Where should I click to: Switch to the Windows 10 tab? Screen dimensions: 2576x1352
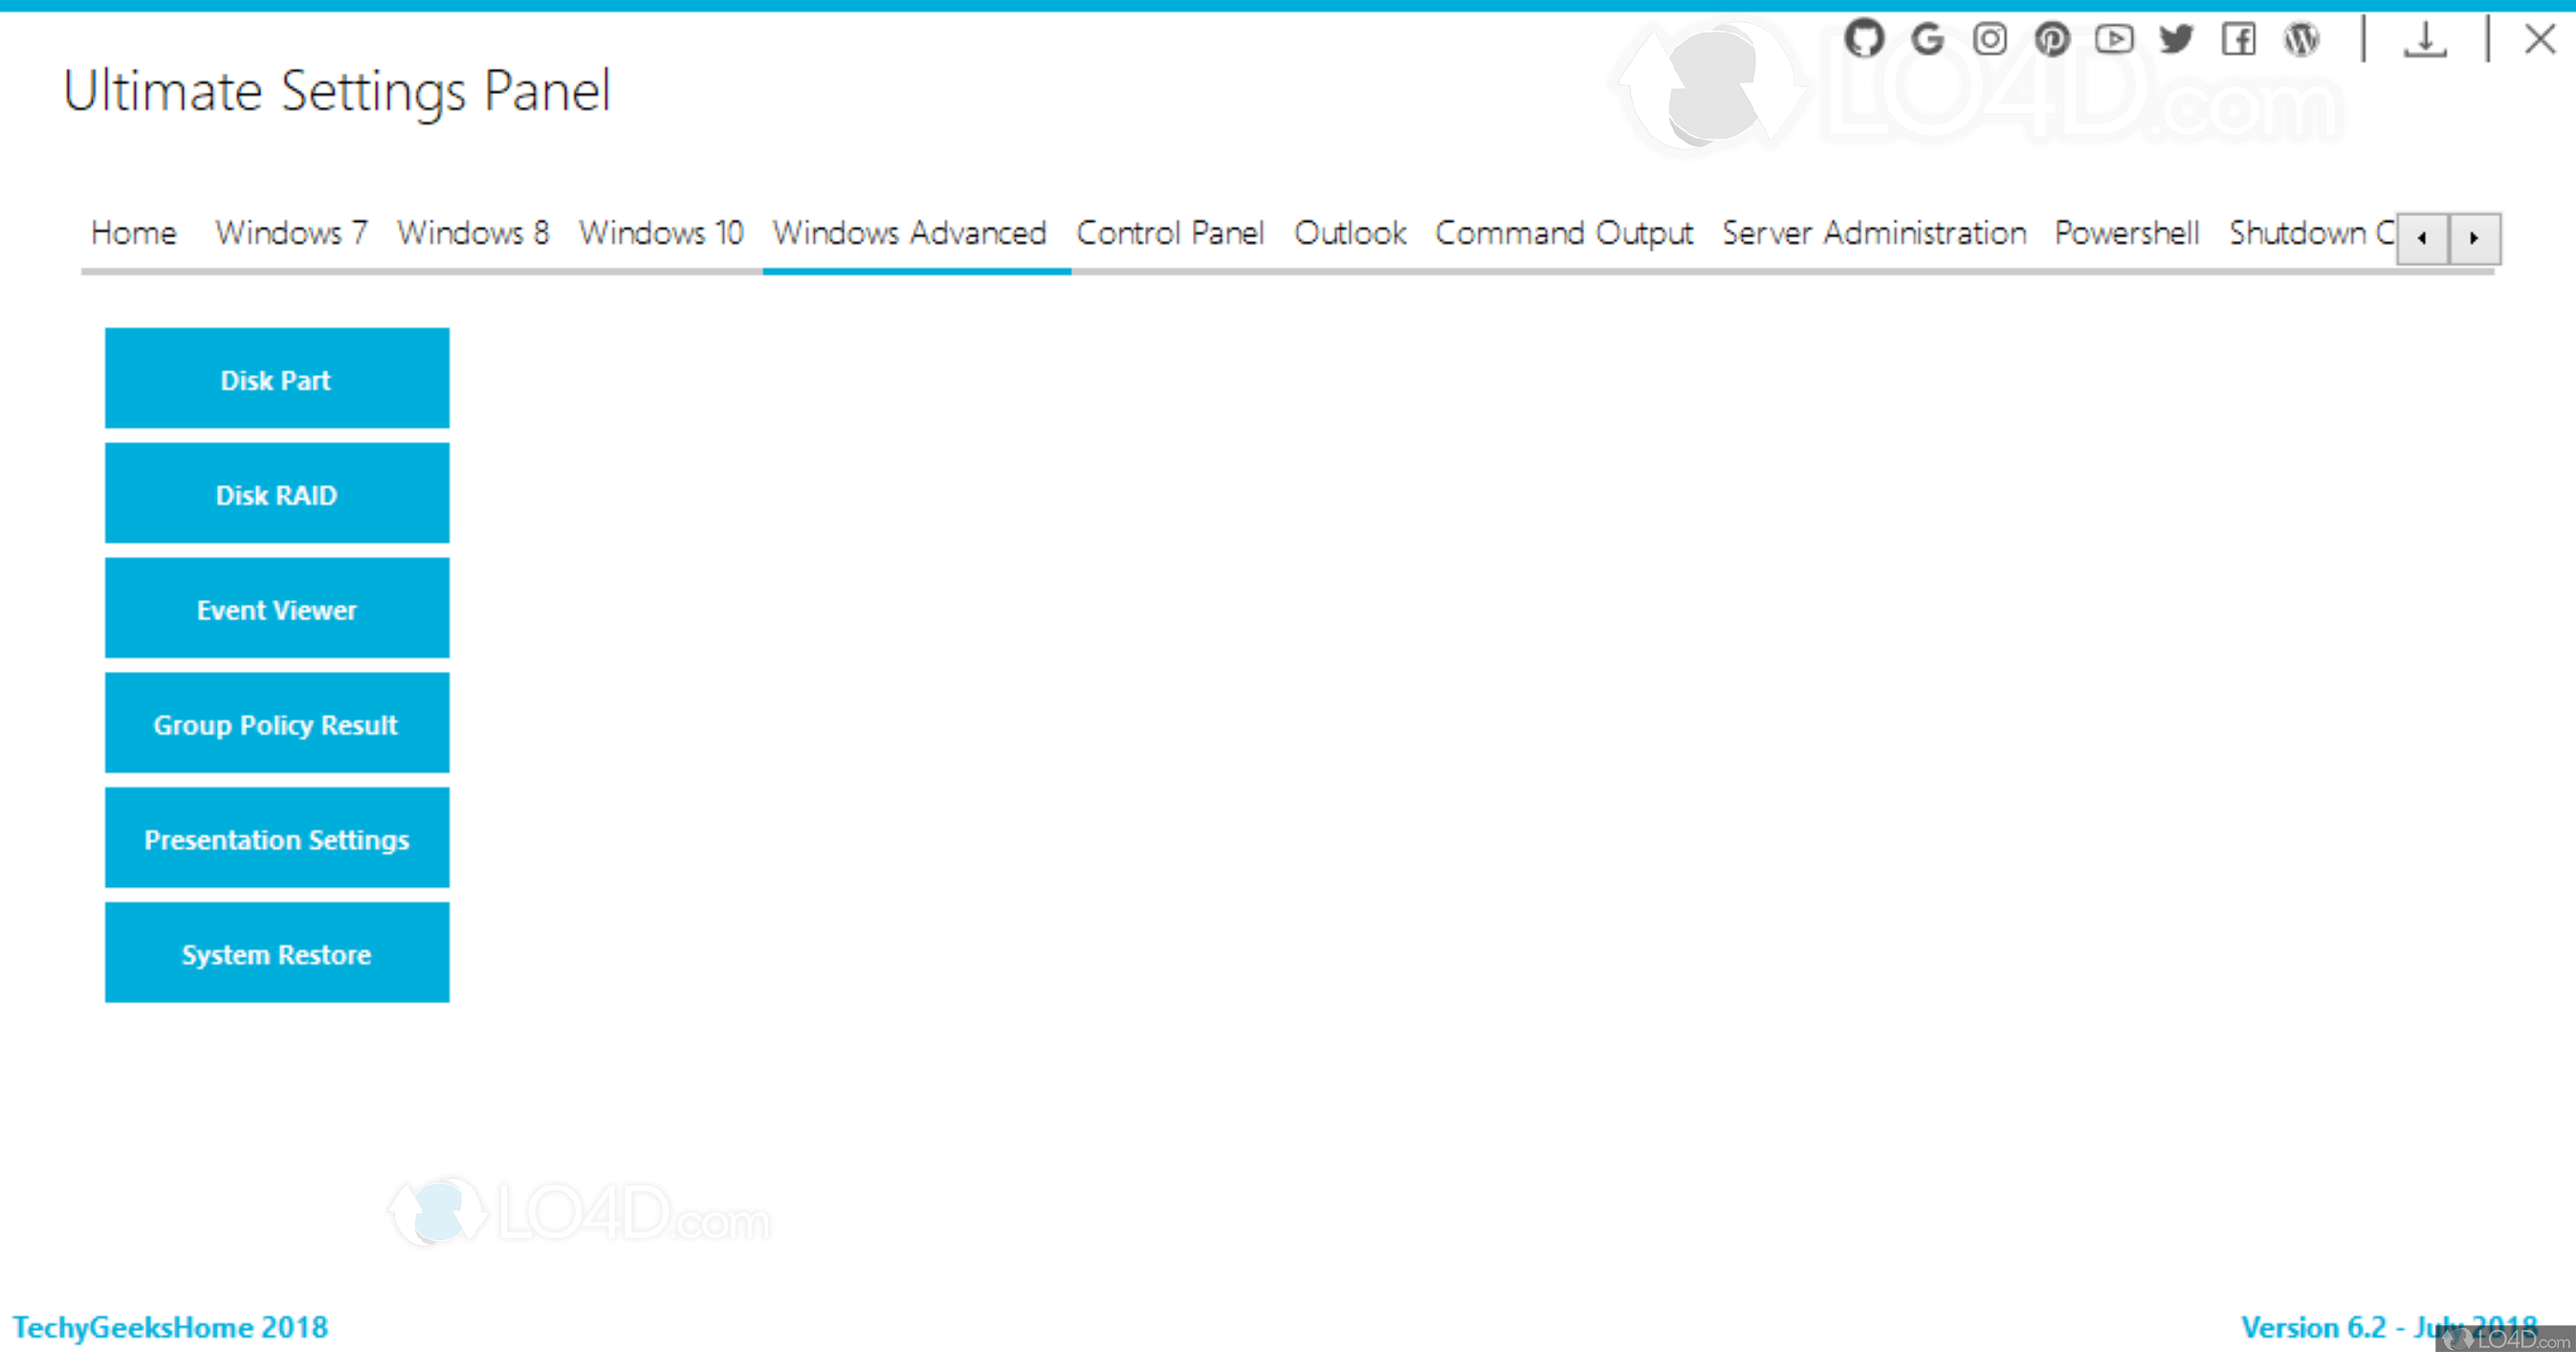point(660,233)
